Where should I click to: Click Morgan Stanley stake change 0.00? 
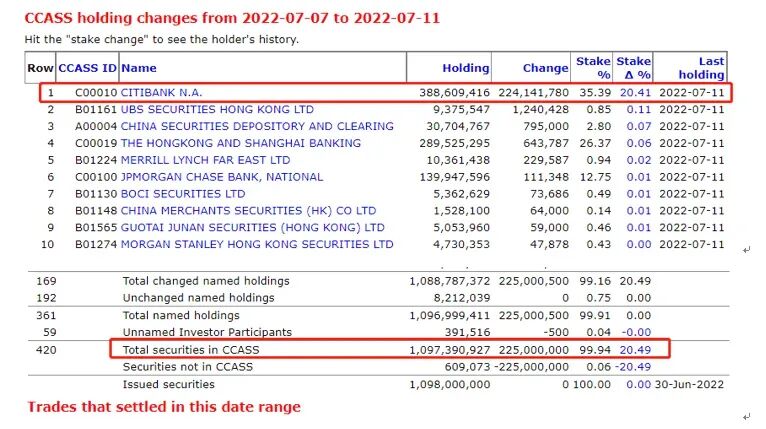pyautogui.click(x=638, y=244)
